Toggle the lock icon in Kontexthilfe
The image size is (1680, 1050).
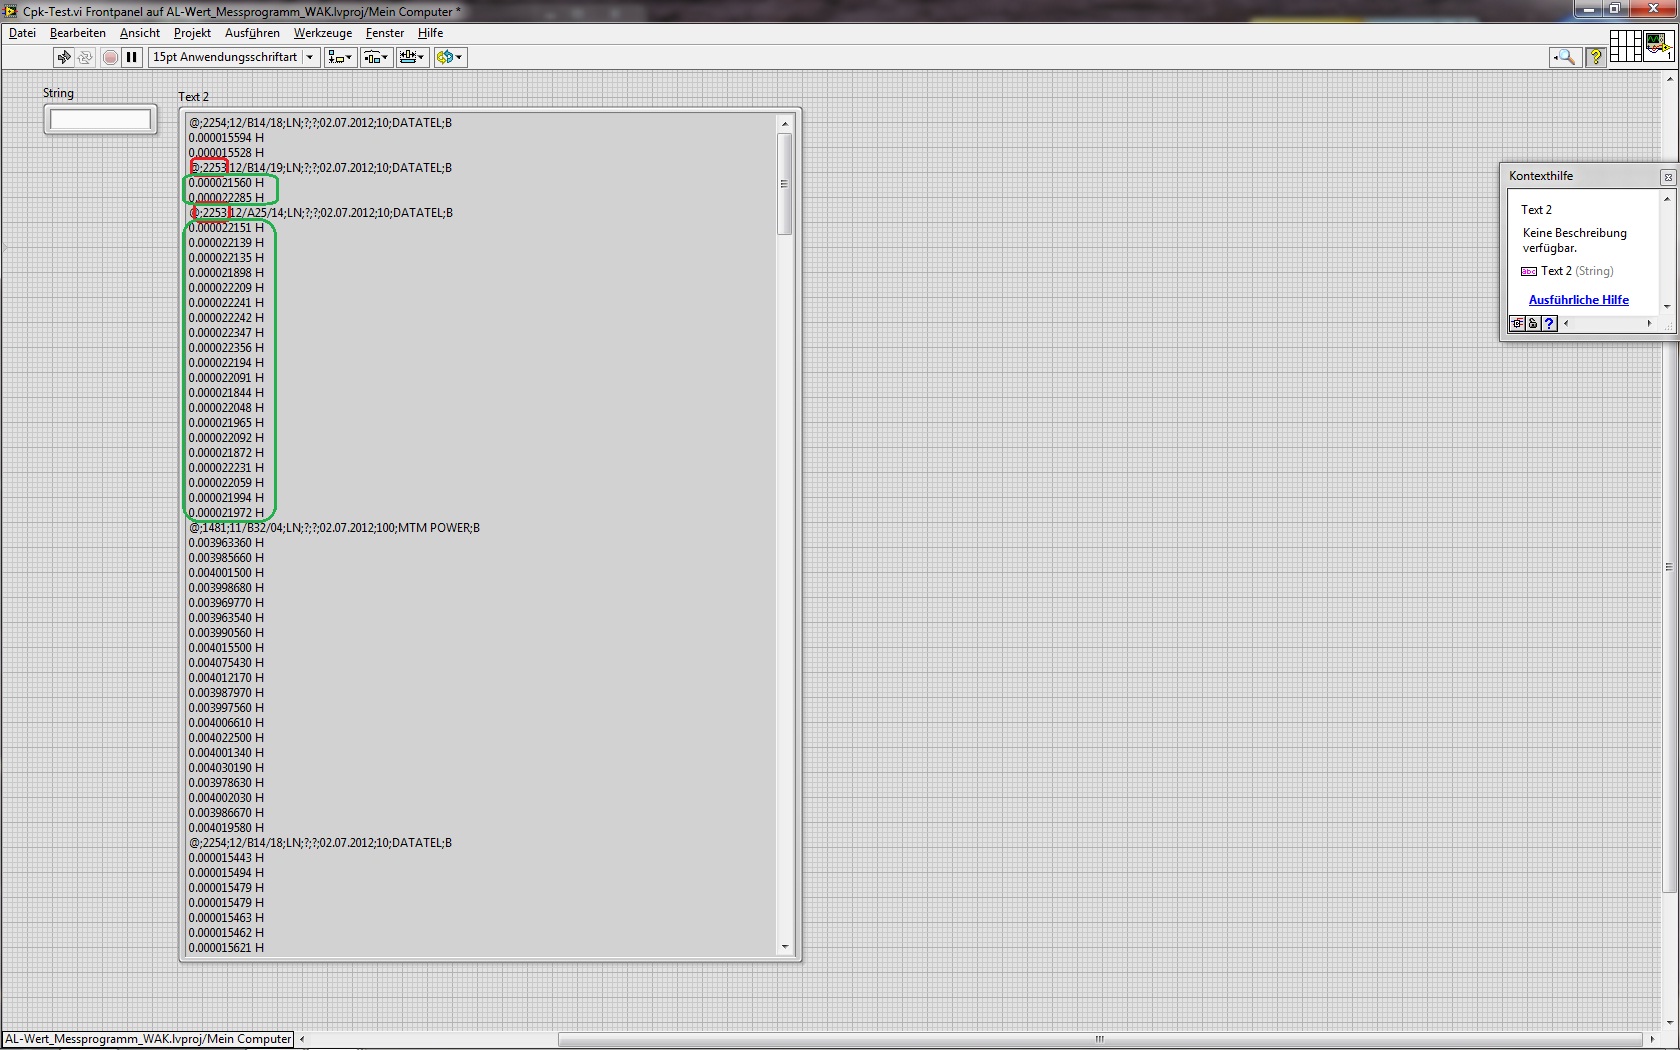pyautogui.click(x=1533, y=323)
